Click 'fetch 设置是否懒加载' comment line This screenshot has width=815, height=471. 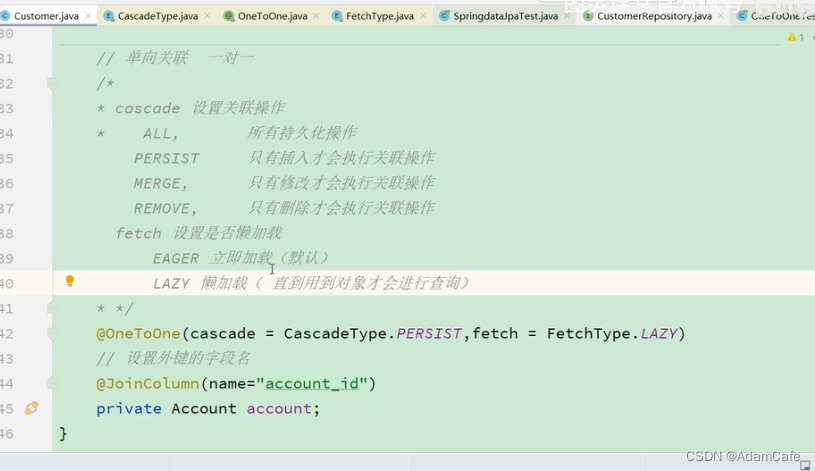(x=199, y=233)
